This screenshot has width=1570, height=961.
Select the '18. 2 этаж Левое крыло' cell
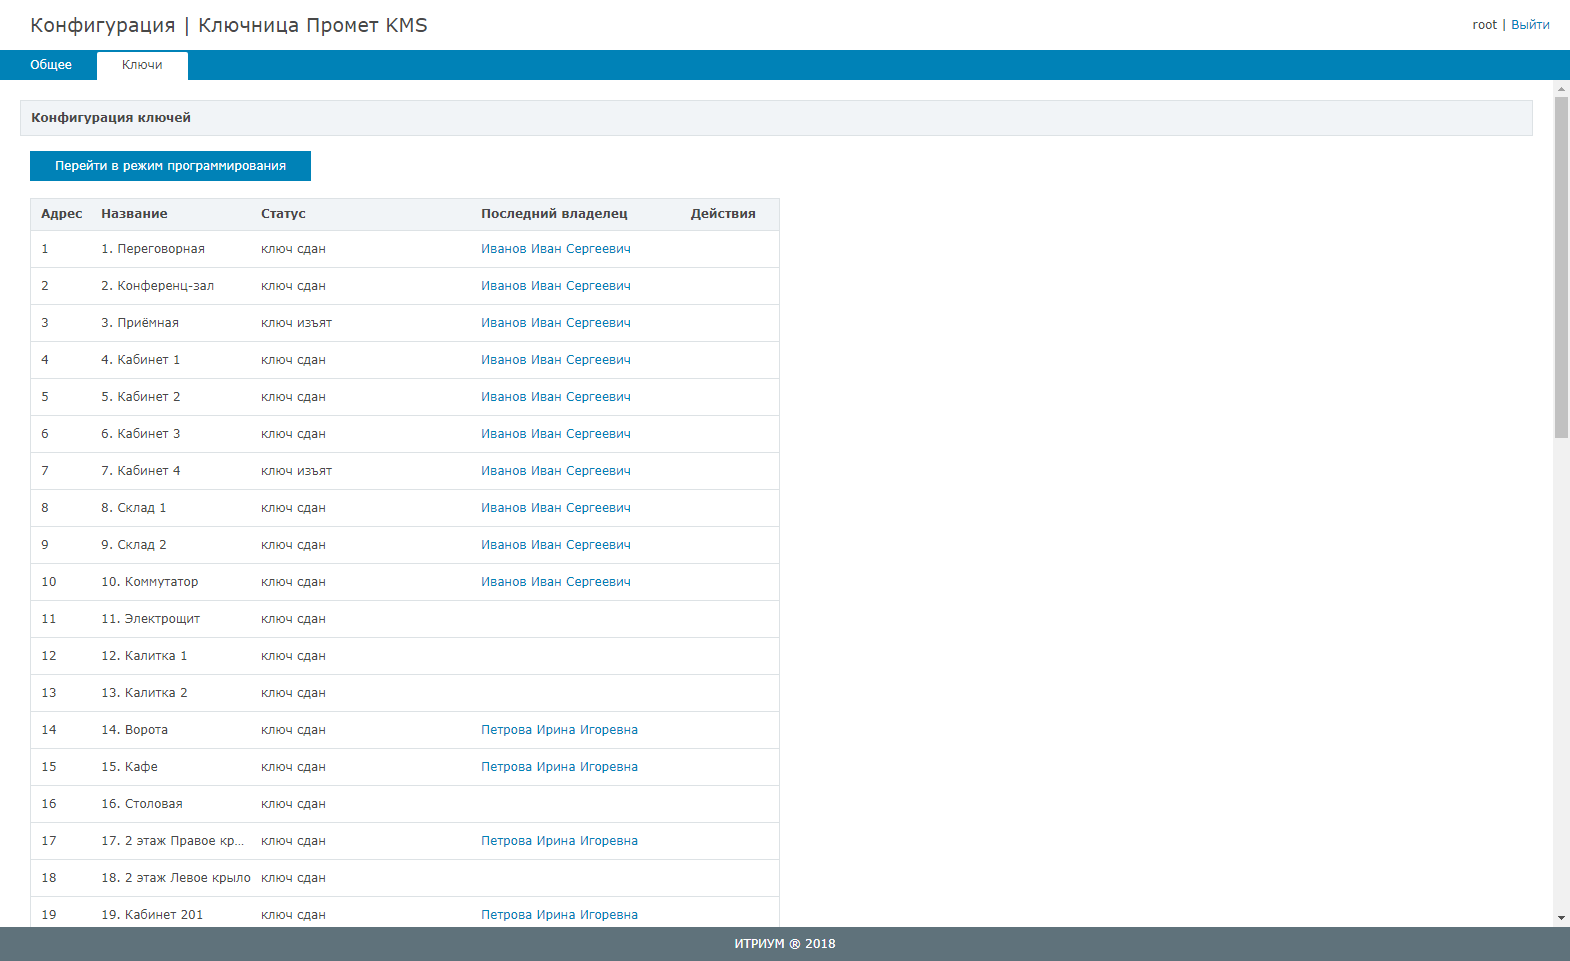pos(176,878)
